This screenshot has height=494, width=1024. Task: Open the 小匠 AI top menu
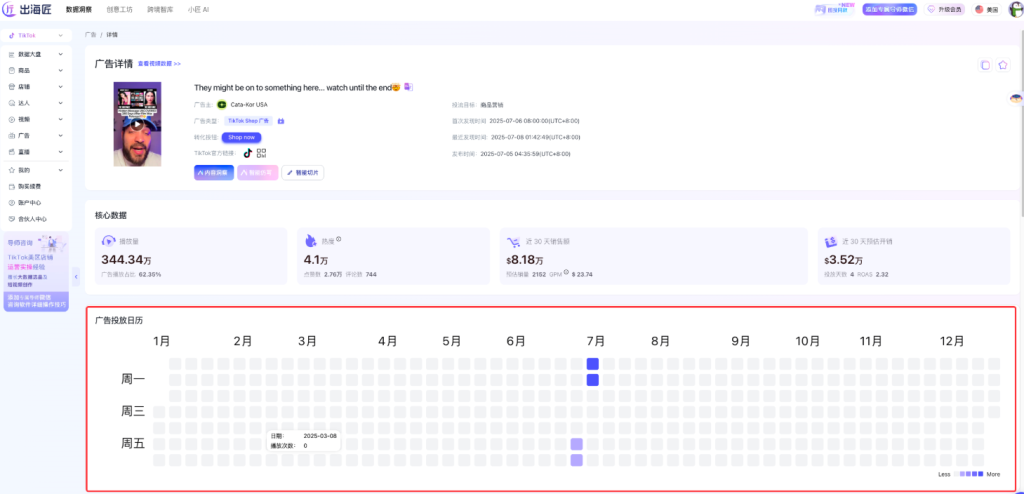(x=199, y=9)
